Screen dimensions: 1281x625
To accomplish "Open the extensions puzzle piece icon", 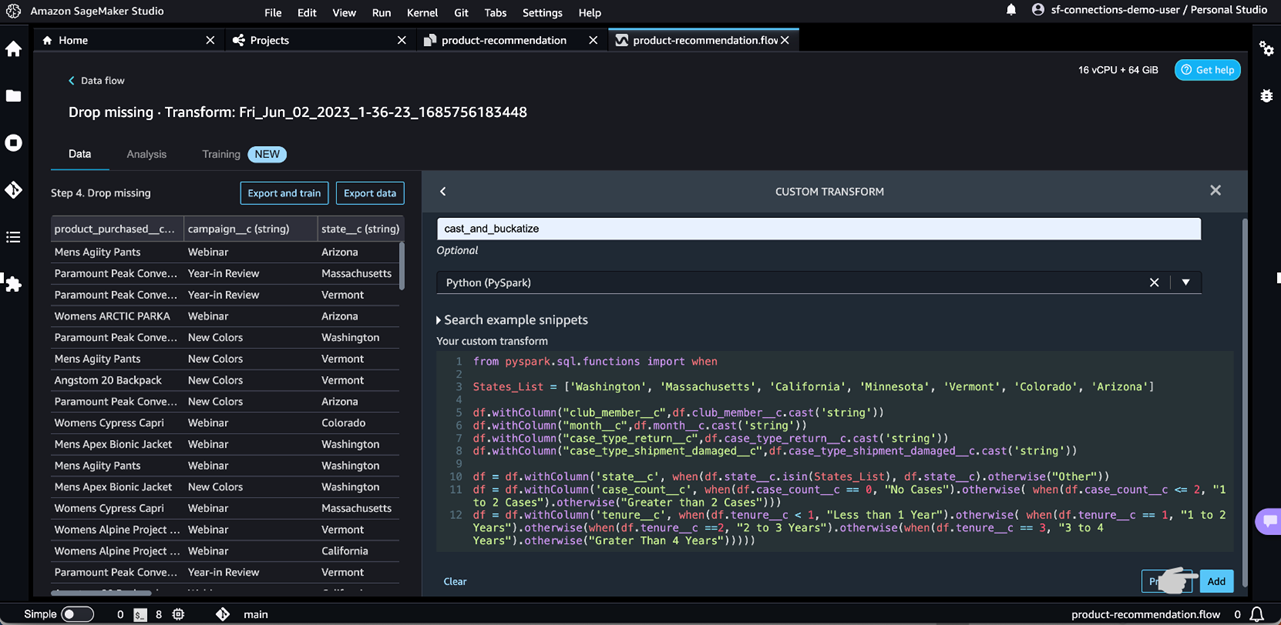I will 13,284.
